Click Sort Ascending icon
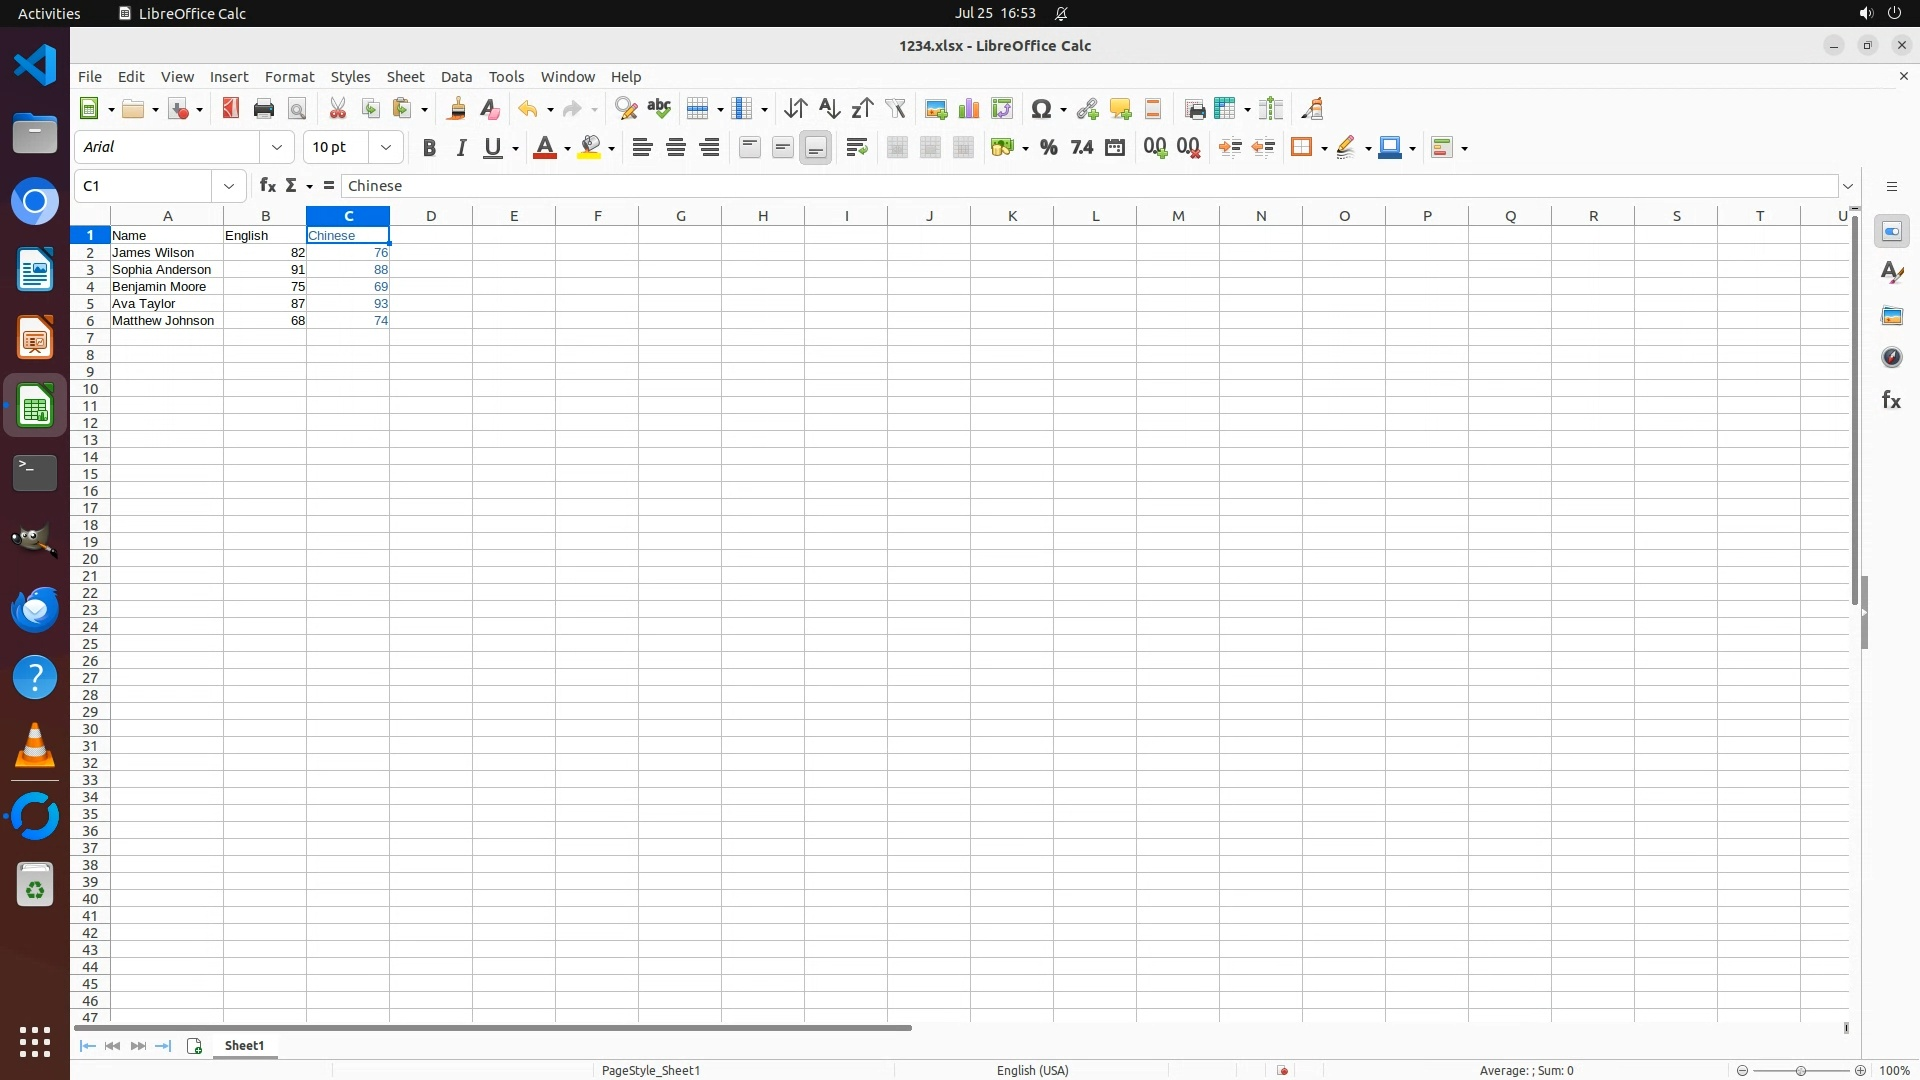This screenshot has height=1080, width=1920. (x=829, y=109)
